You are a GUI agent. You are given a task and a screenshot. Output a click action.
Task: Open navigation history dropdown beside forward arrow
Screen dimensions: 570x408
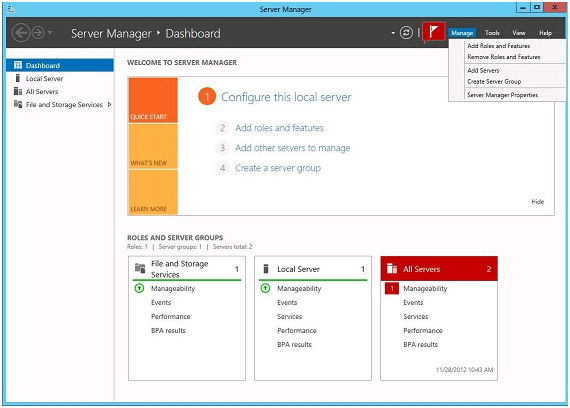[50, 33]
